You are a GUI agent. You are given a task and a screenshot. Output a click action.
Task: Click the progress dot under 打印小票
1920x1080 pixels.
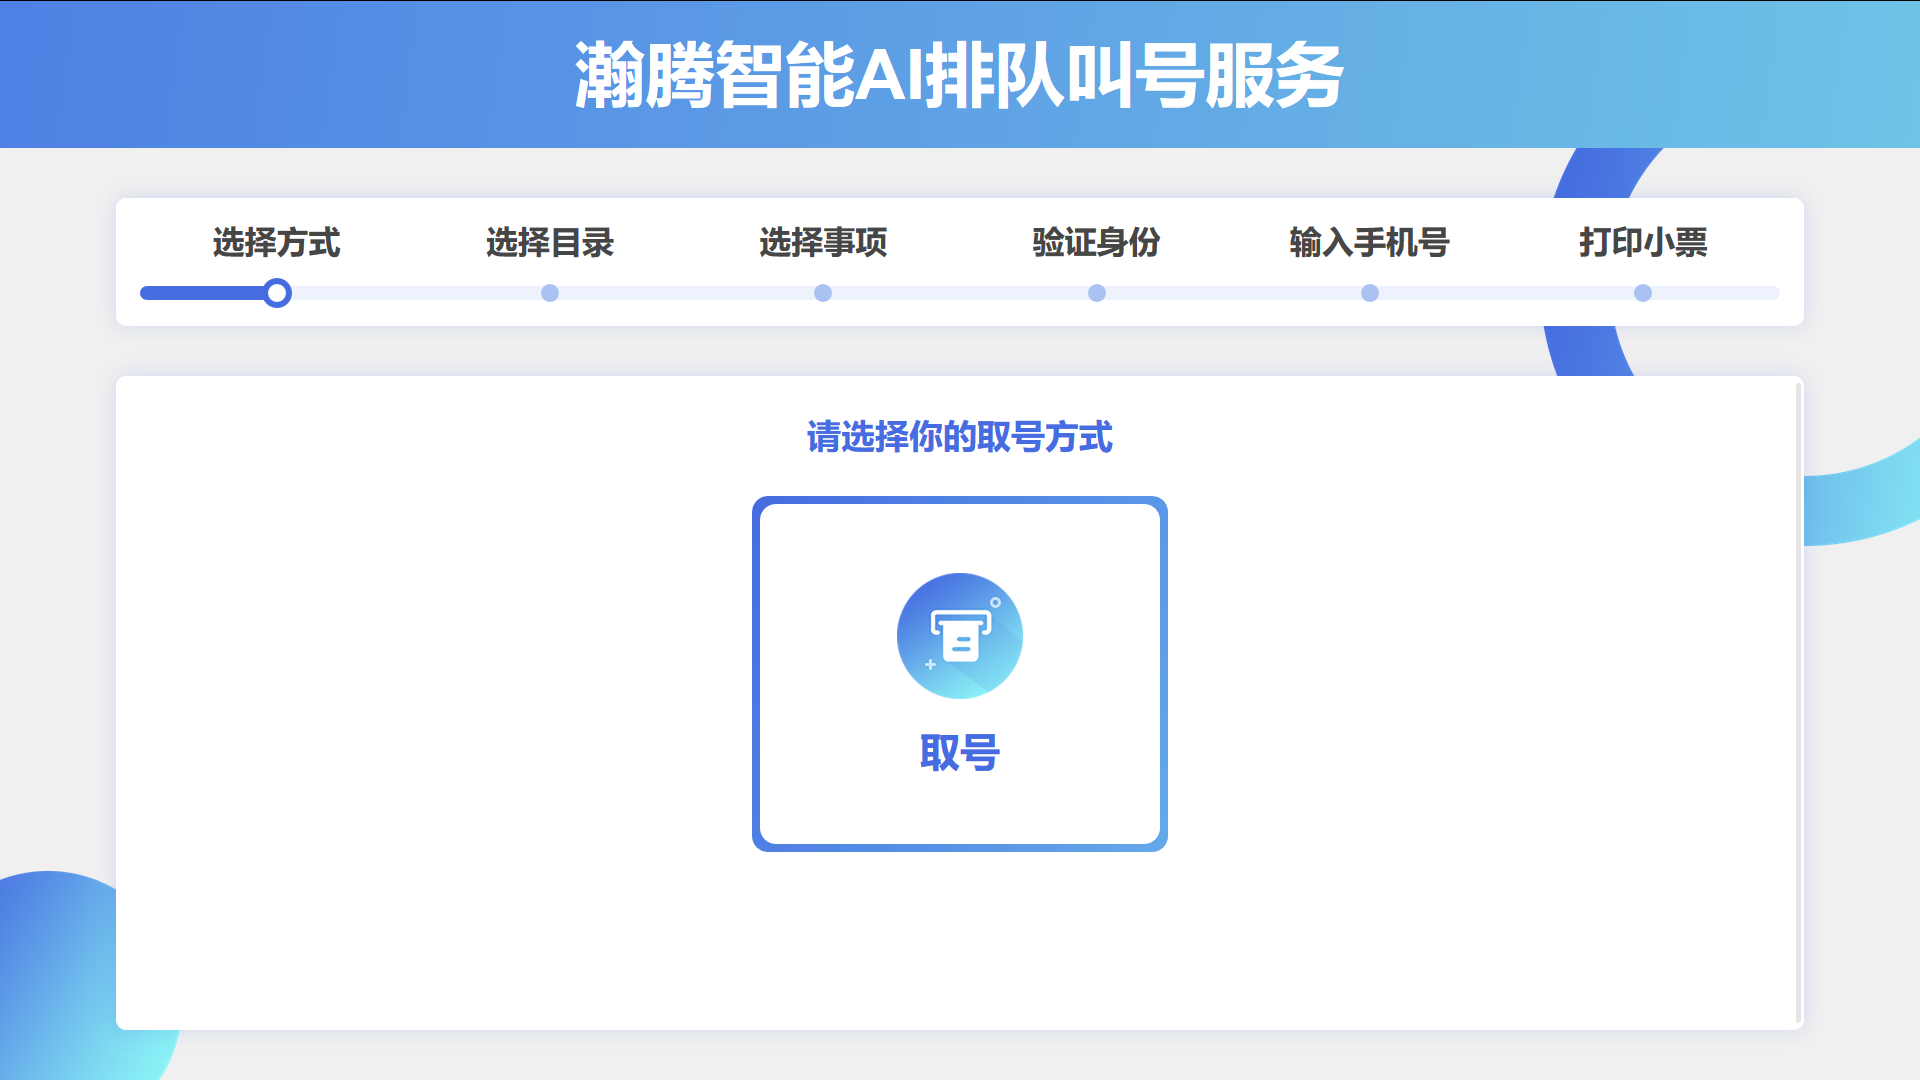(1643, 293)
